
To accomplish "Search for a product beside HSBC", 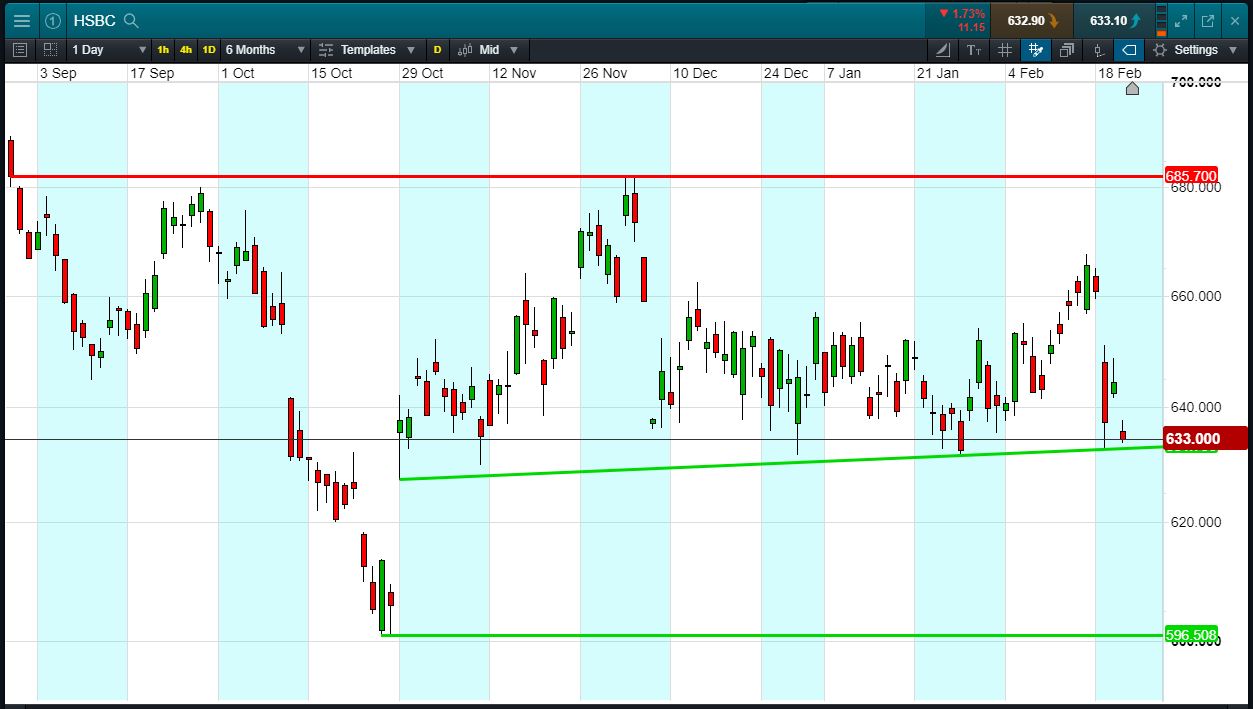I will (x=131, y=20).
